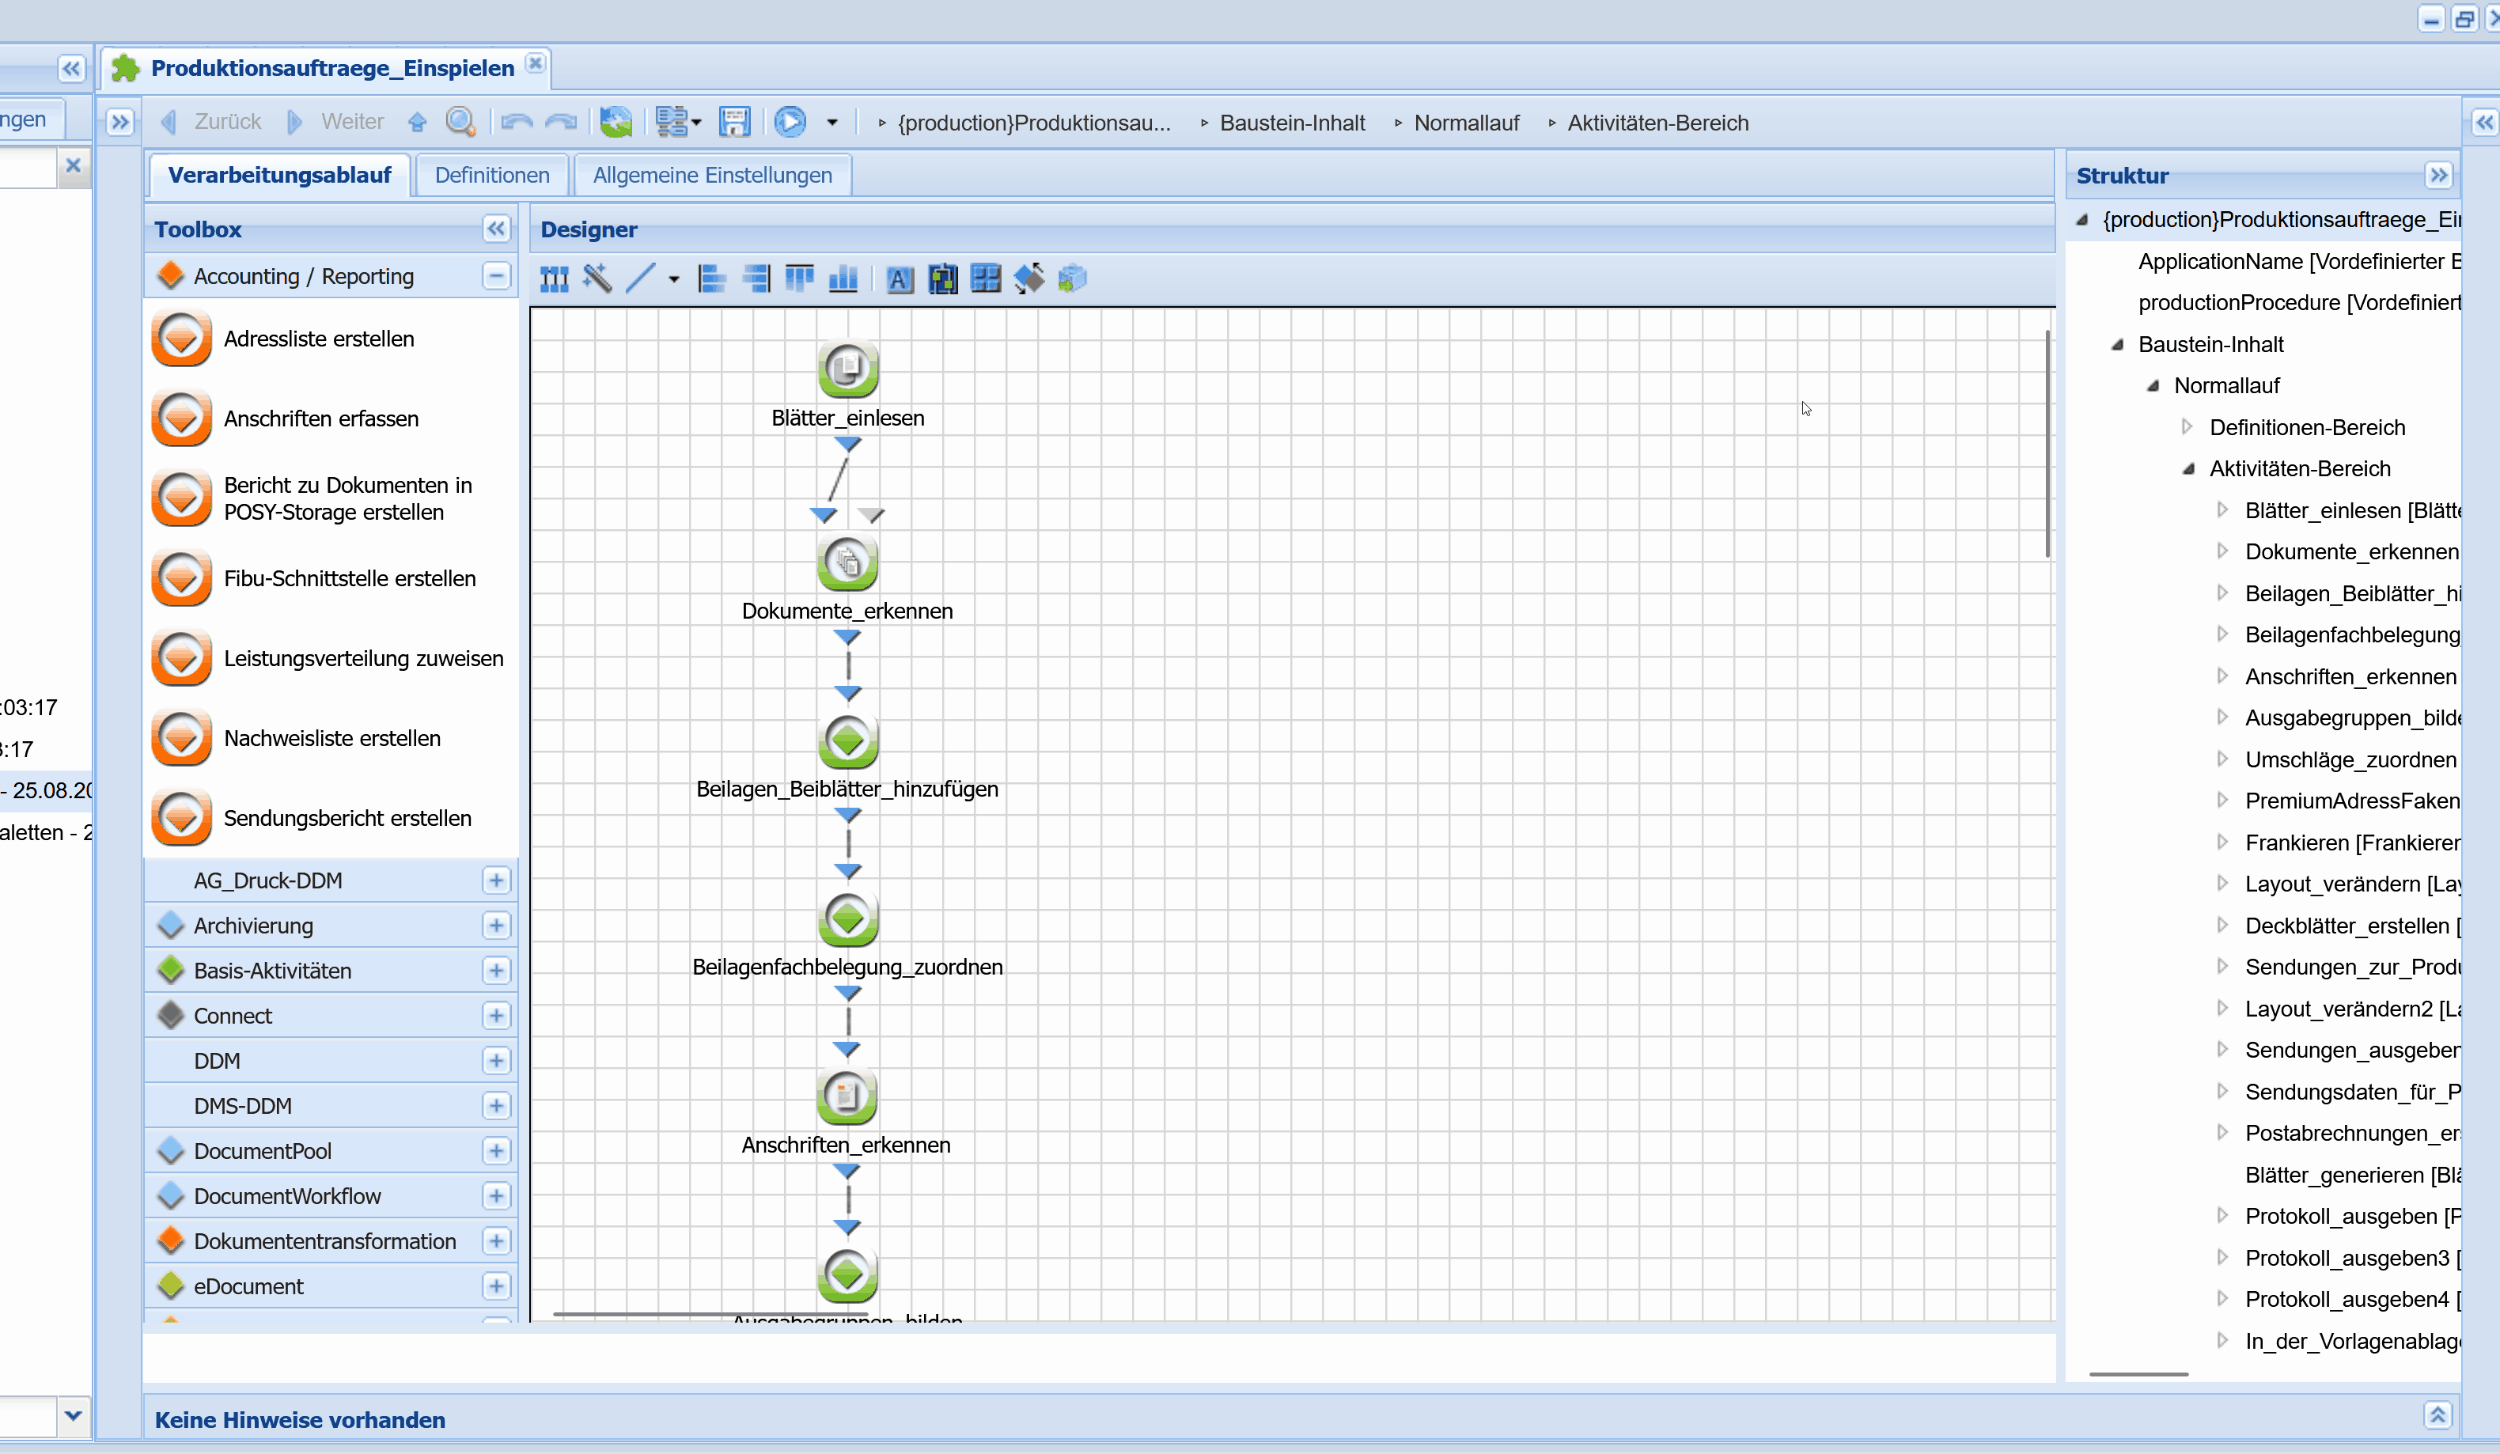Image resolution: width=2500 pixels, height=1454 pixels.
Task: Click Adressliste erstellen in the toolbox
Action: coord(318,339)
